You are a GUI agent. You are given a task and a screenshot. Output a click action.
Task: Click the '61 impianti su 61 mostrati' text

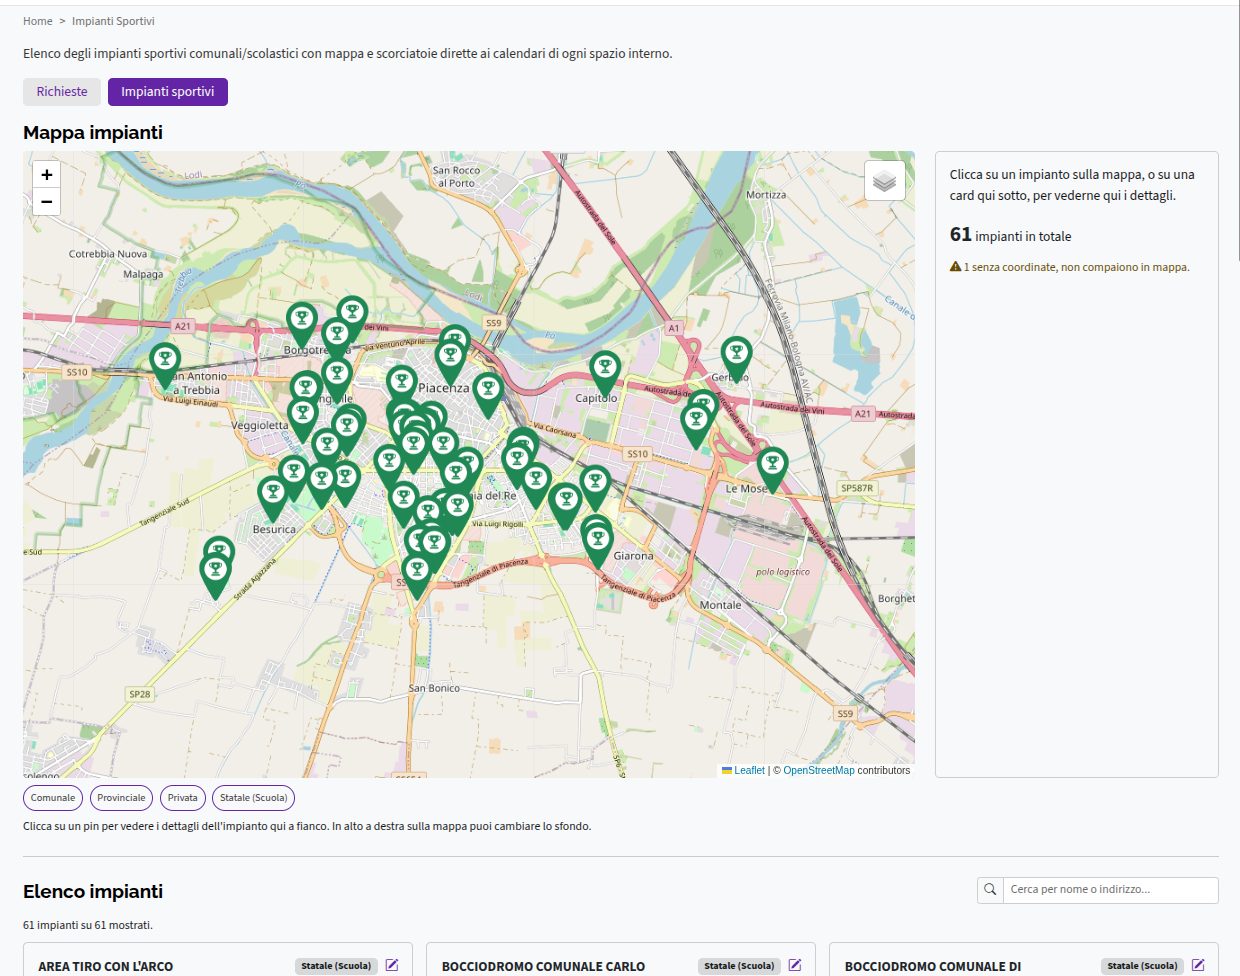tap(88, 925)
